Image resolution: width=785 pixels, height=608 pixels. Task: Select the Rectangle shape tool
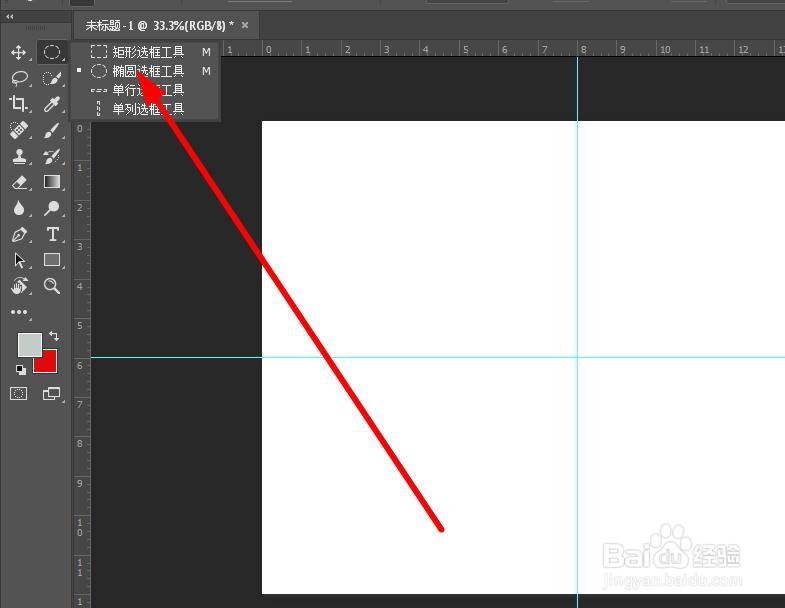[x=52, y=260]
